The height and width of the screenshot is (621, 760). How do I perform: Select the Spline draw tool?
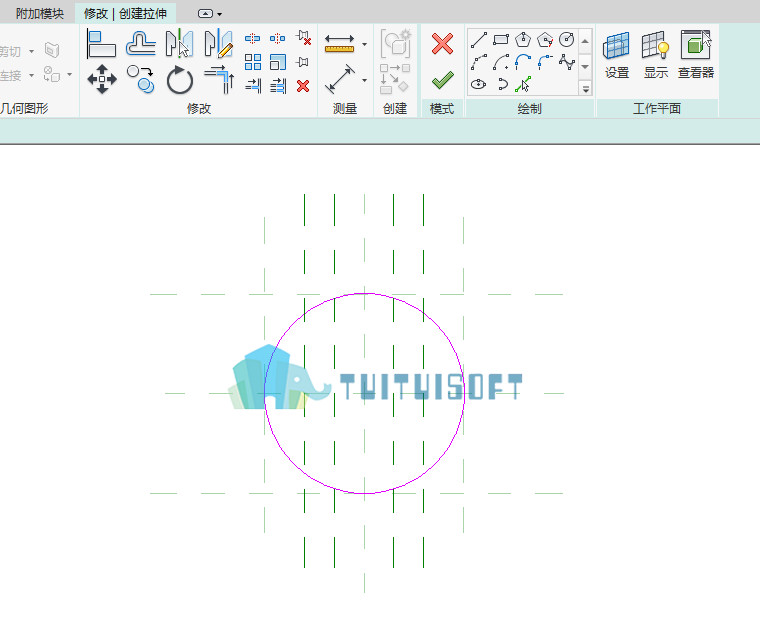(x=567, y=62)
